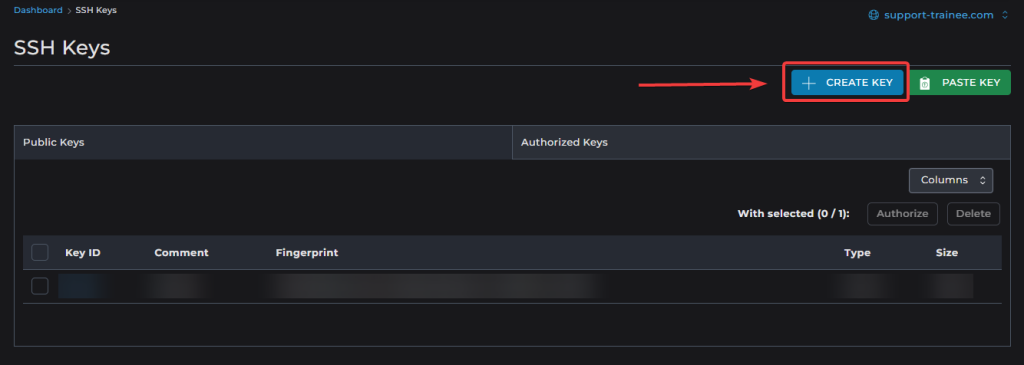Sort by the Fingerprint column header
The image size is (1024, 365).
tap(307, 253)
